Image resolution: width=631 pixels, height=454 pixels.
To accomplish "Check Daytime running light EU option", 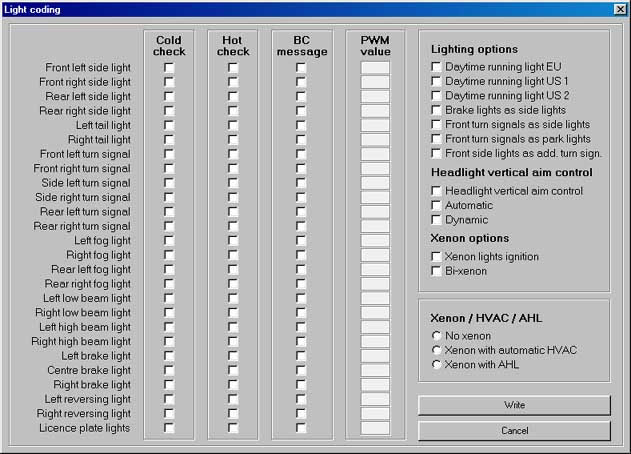I will 436,67.
